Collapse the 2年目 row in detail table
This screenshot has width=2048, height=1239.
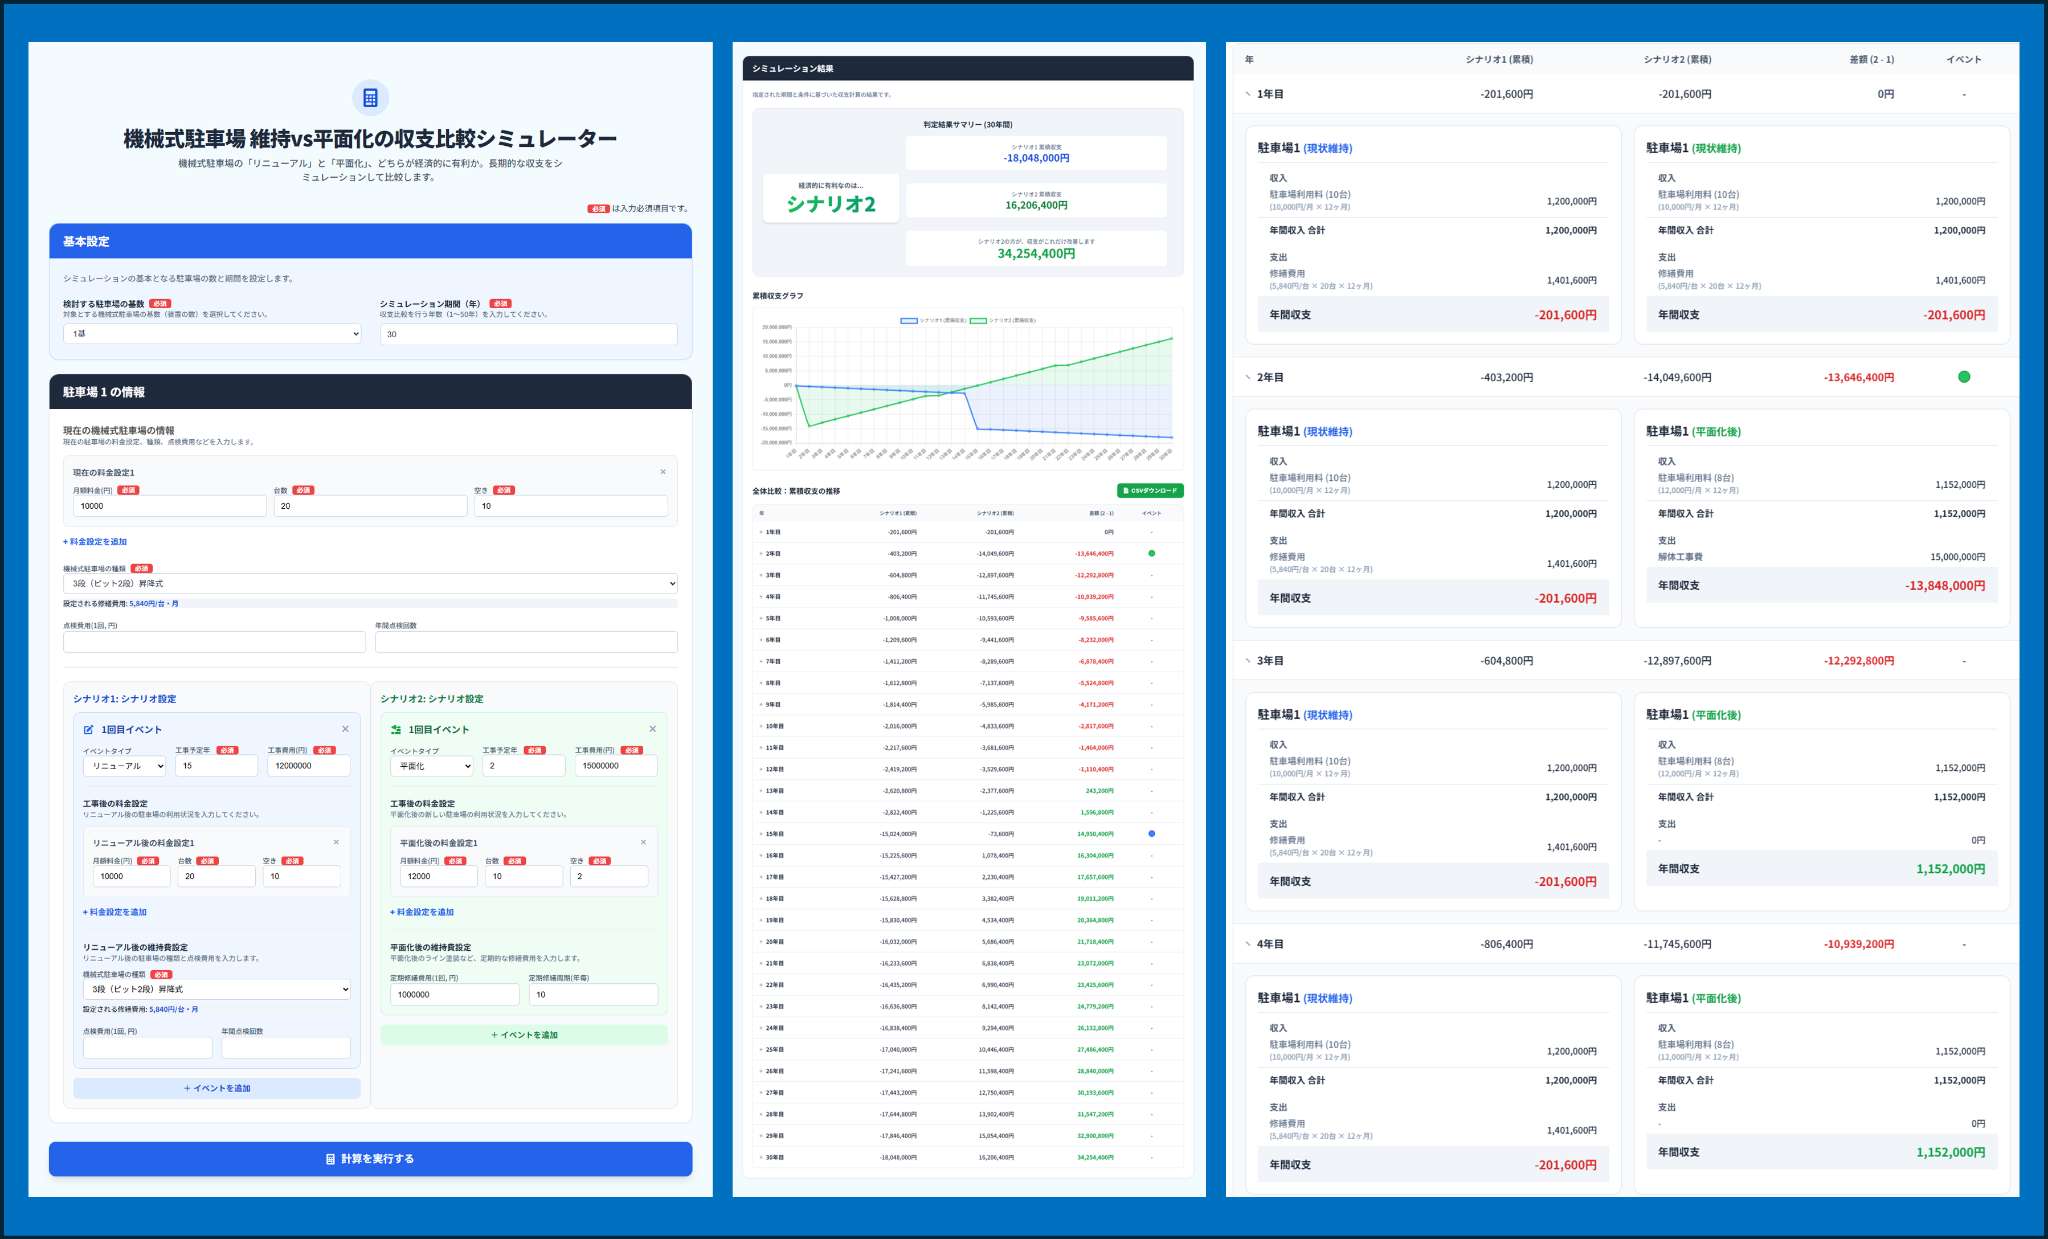[x=1248, y=378]
